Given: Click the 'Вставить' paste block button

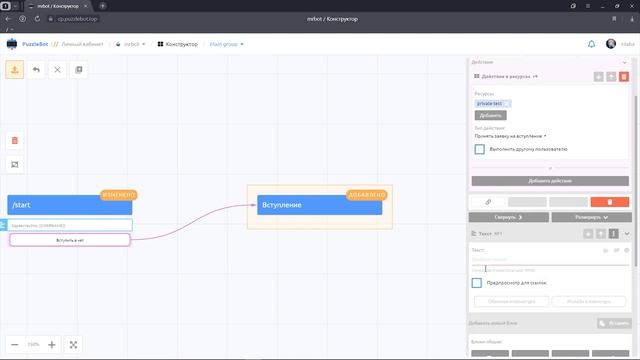Looking at the screenshot, I should tap(614, 323).
